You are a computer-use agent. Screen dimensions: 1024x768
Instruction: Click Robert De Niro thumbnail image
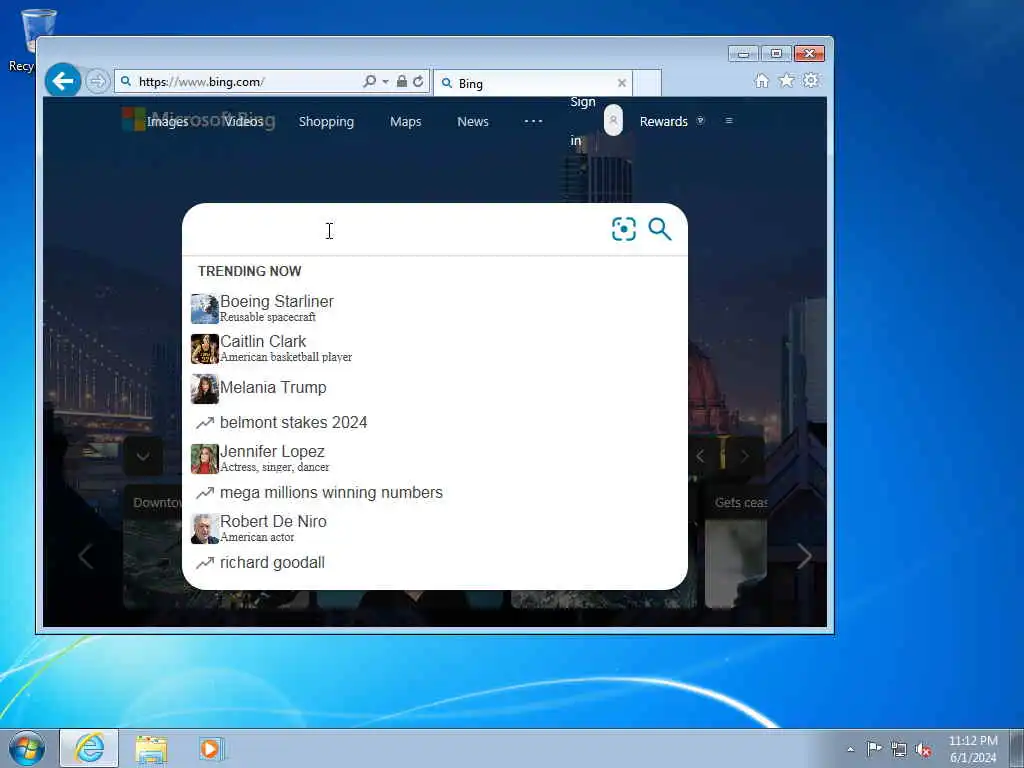click(204, 529)
